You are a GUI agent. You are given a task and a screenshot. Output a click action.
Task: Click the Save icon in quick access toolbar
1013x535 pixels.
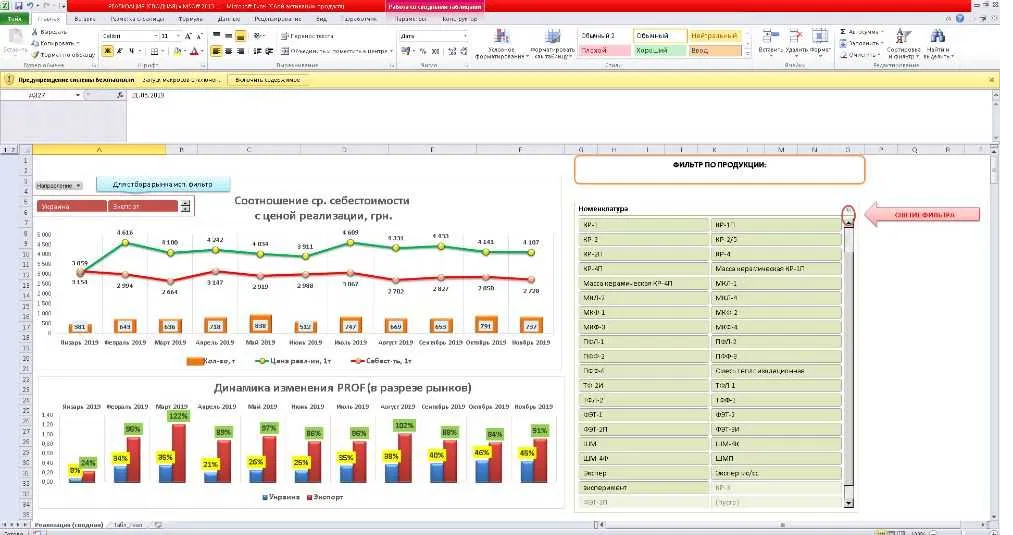coord(19,6)
